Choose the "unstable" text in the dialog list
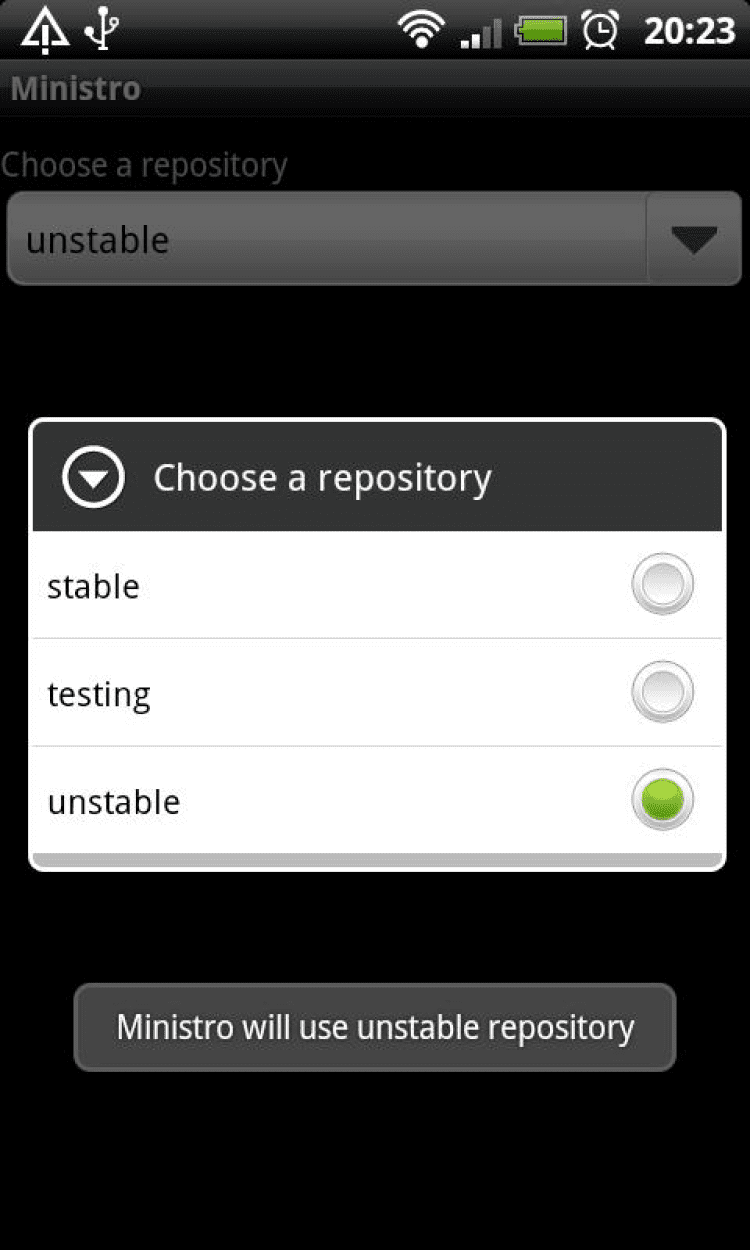Image resolution: width=750 pixels, height=1250 pixels. [x=114, y=802]
